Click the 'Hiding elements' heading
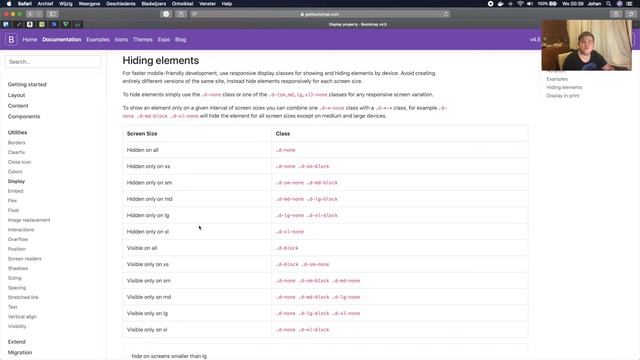The height and width of the screenshot is (360, 640). tap(161, 60)
